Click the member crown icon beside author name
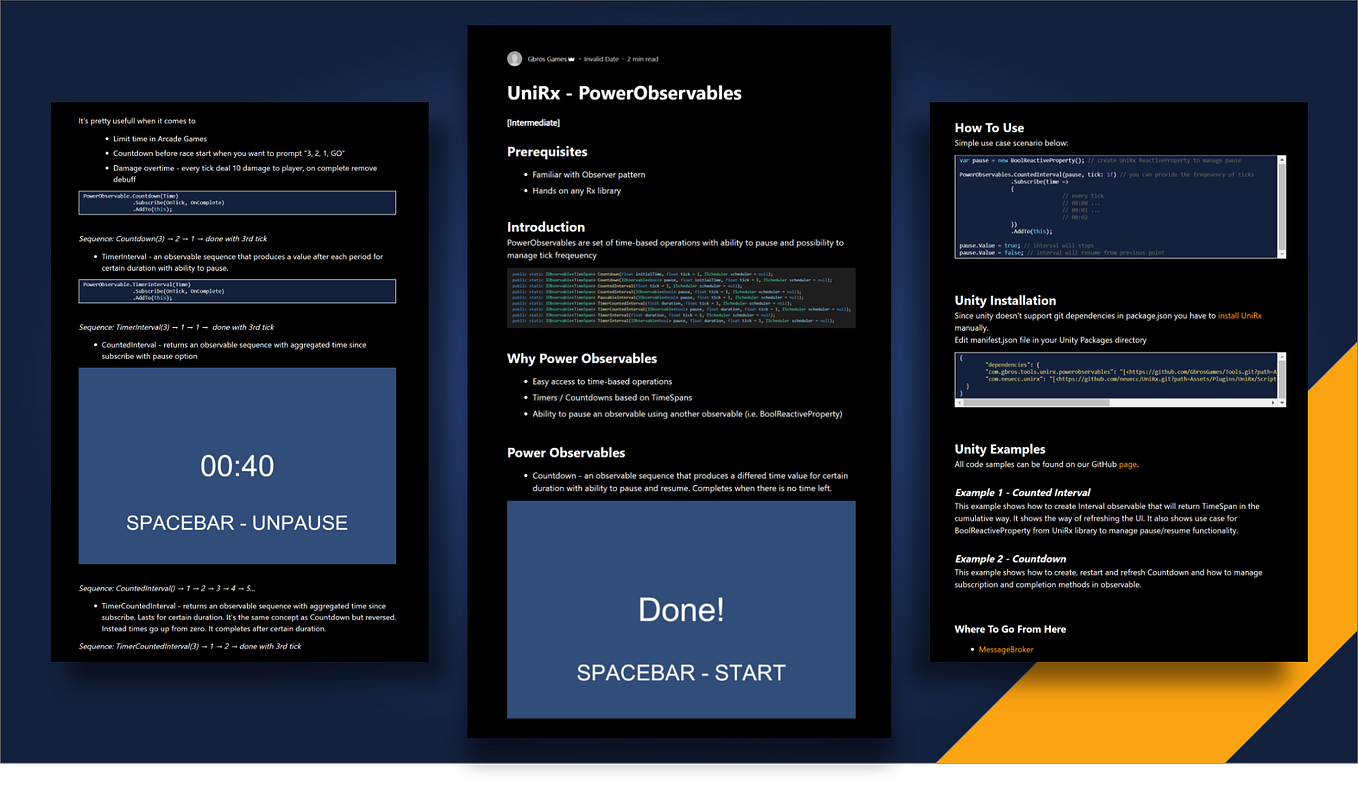1358x791 pixels. (x=571, y=58)
